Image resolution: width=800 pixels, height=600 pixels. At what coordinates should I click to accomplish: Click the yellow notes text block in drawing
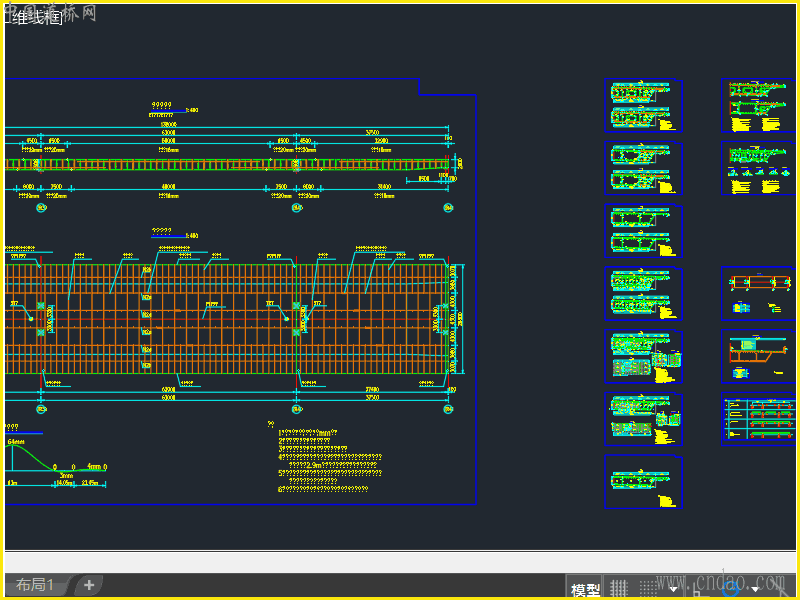coord(326,459)
